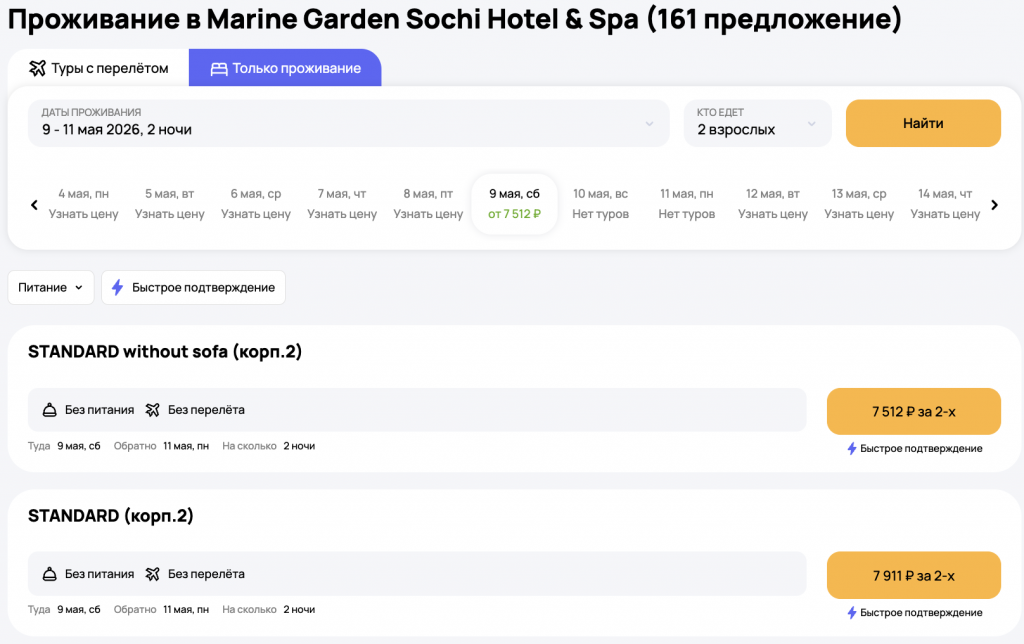Choose the 7 911 ₽ за 2-х offer
This screenshot has height=644, width=1024.
pos(913,575)
